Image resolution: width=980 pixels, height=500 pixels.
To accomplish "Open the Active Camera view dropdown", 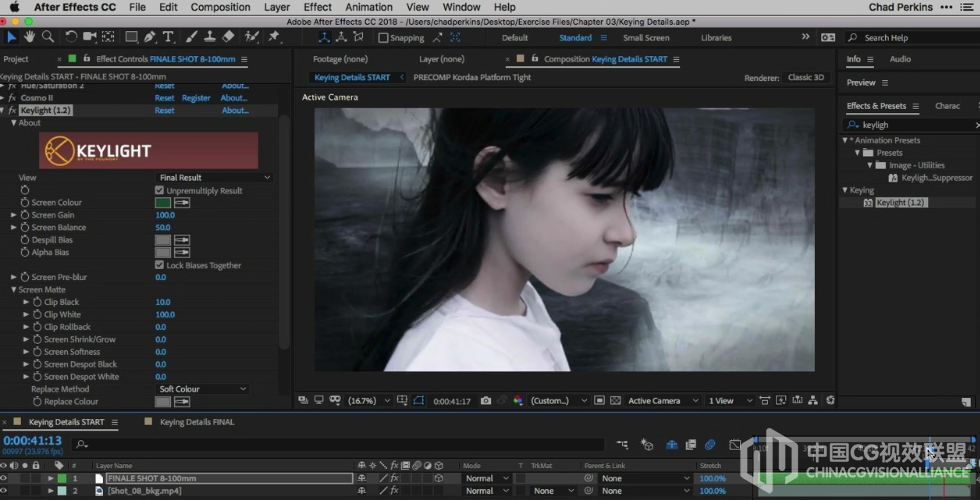I will pos(662,401).
